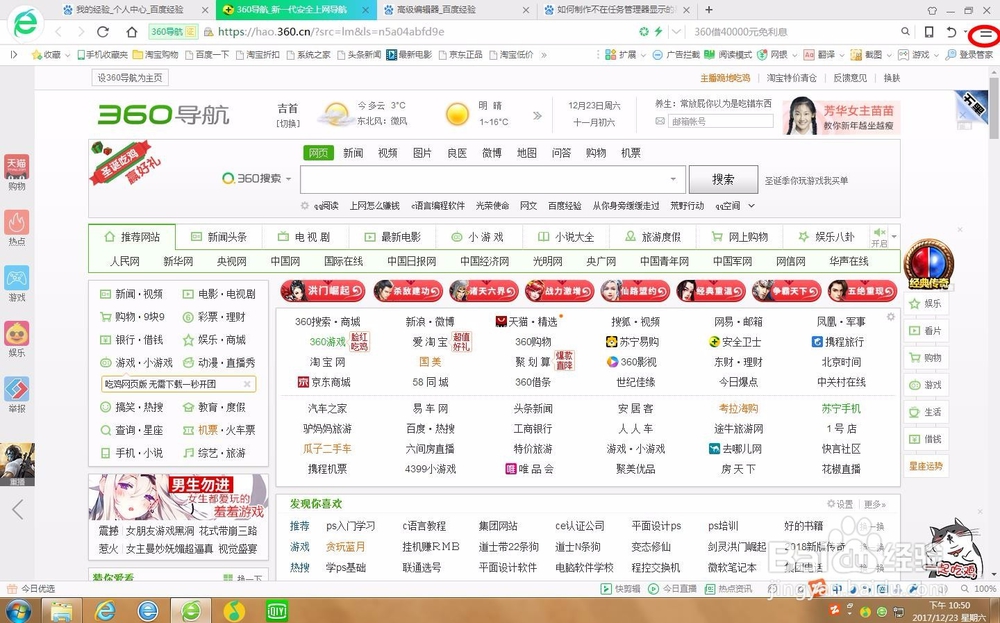The image size is (1000, 623).
Task: Click the 男生勿进 game ad thumbnail
Action: coord(179,497)
